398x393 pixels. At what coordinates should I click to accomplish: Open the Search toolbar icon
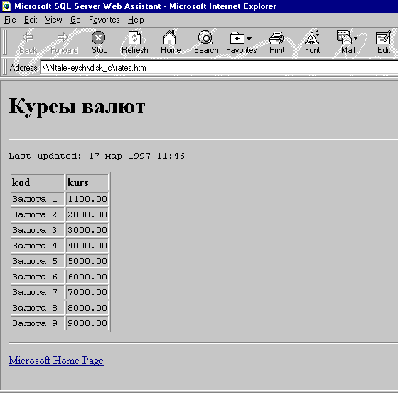(x=206, y=38)
